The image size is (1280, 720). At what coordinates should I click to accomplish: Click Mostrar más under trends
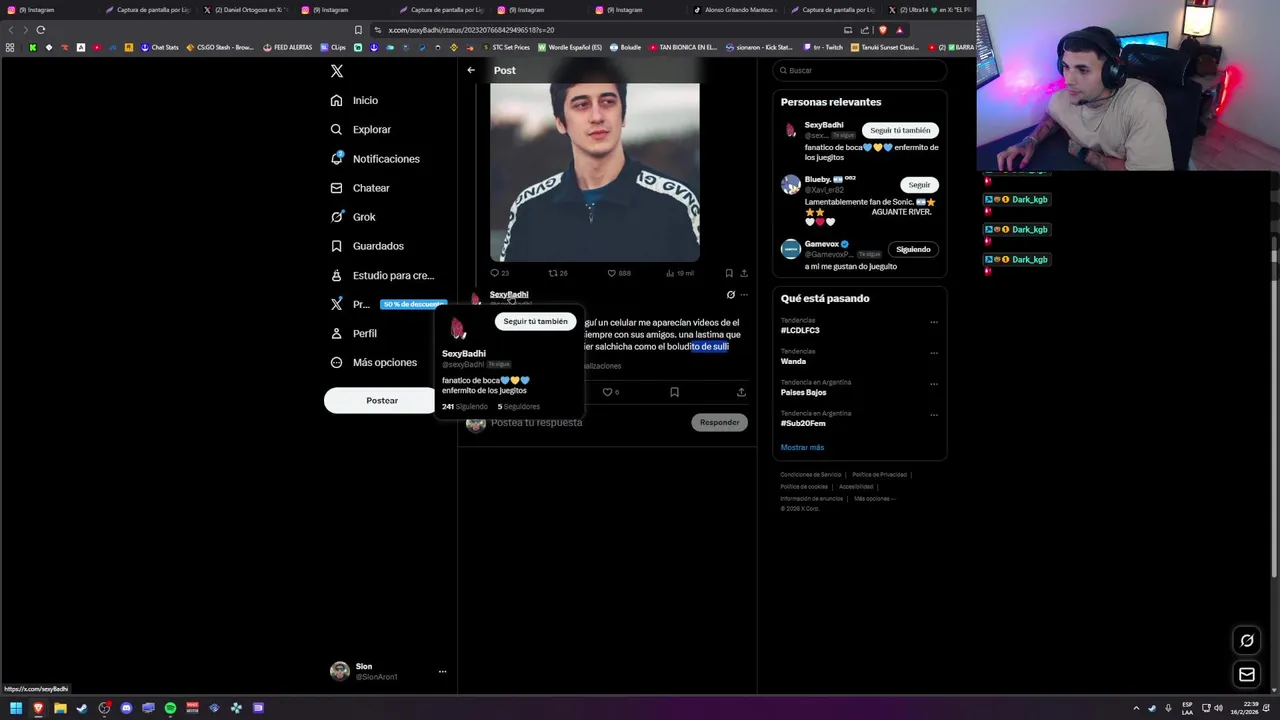point(802,447)
